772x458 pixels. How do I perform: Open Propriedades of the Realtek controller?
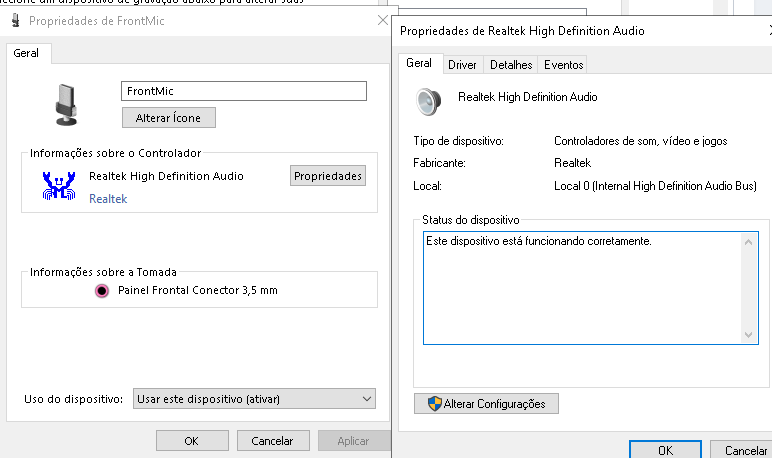click(328, 176)
